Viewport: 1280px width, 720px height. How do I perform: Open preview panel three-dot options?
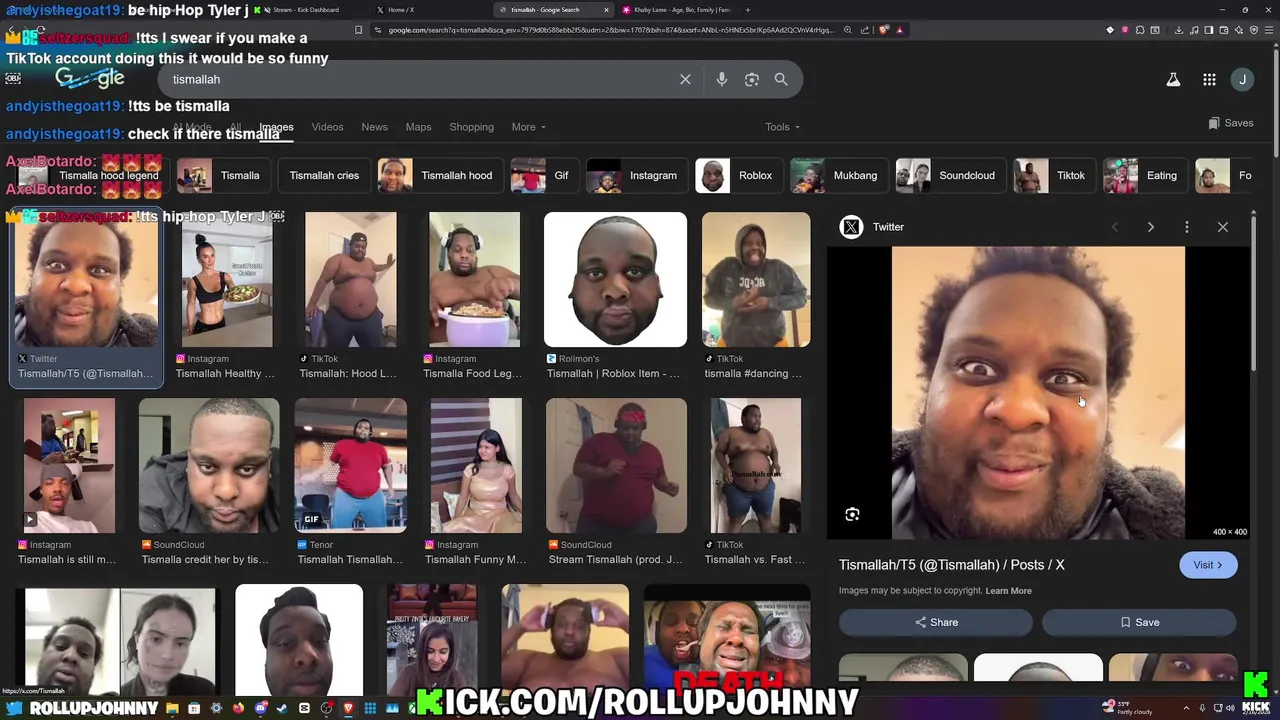click(1187, 227)
